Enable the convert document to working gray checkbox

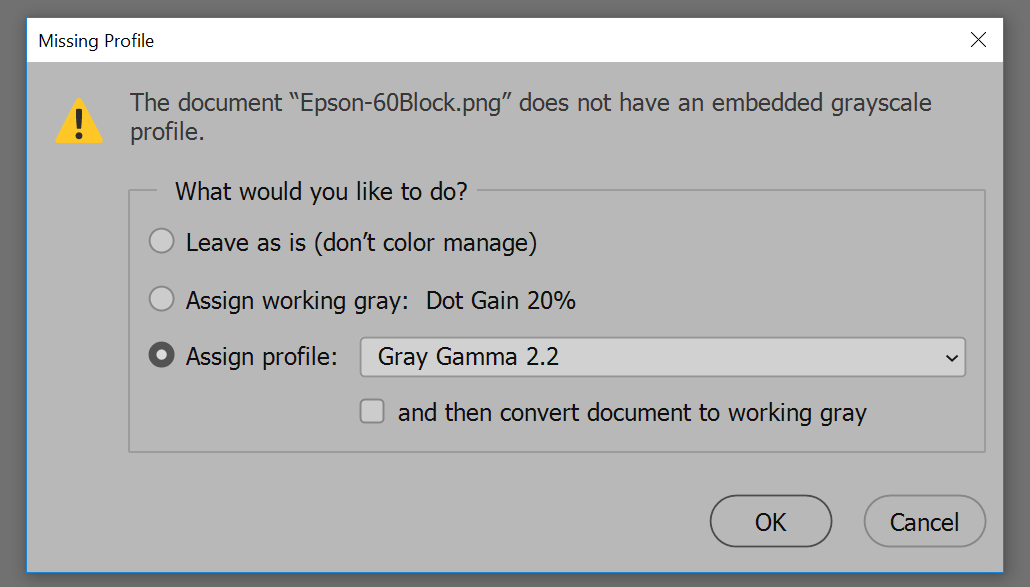point(372,412)
